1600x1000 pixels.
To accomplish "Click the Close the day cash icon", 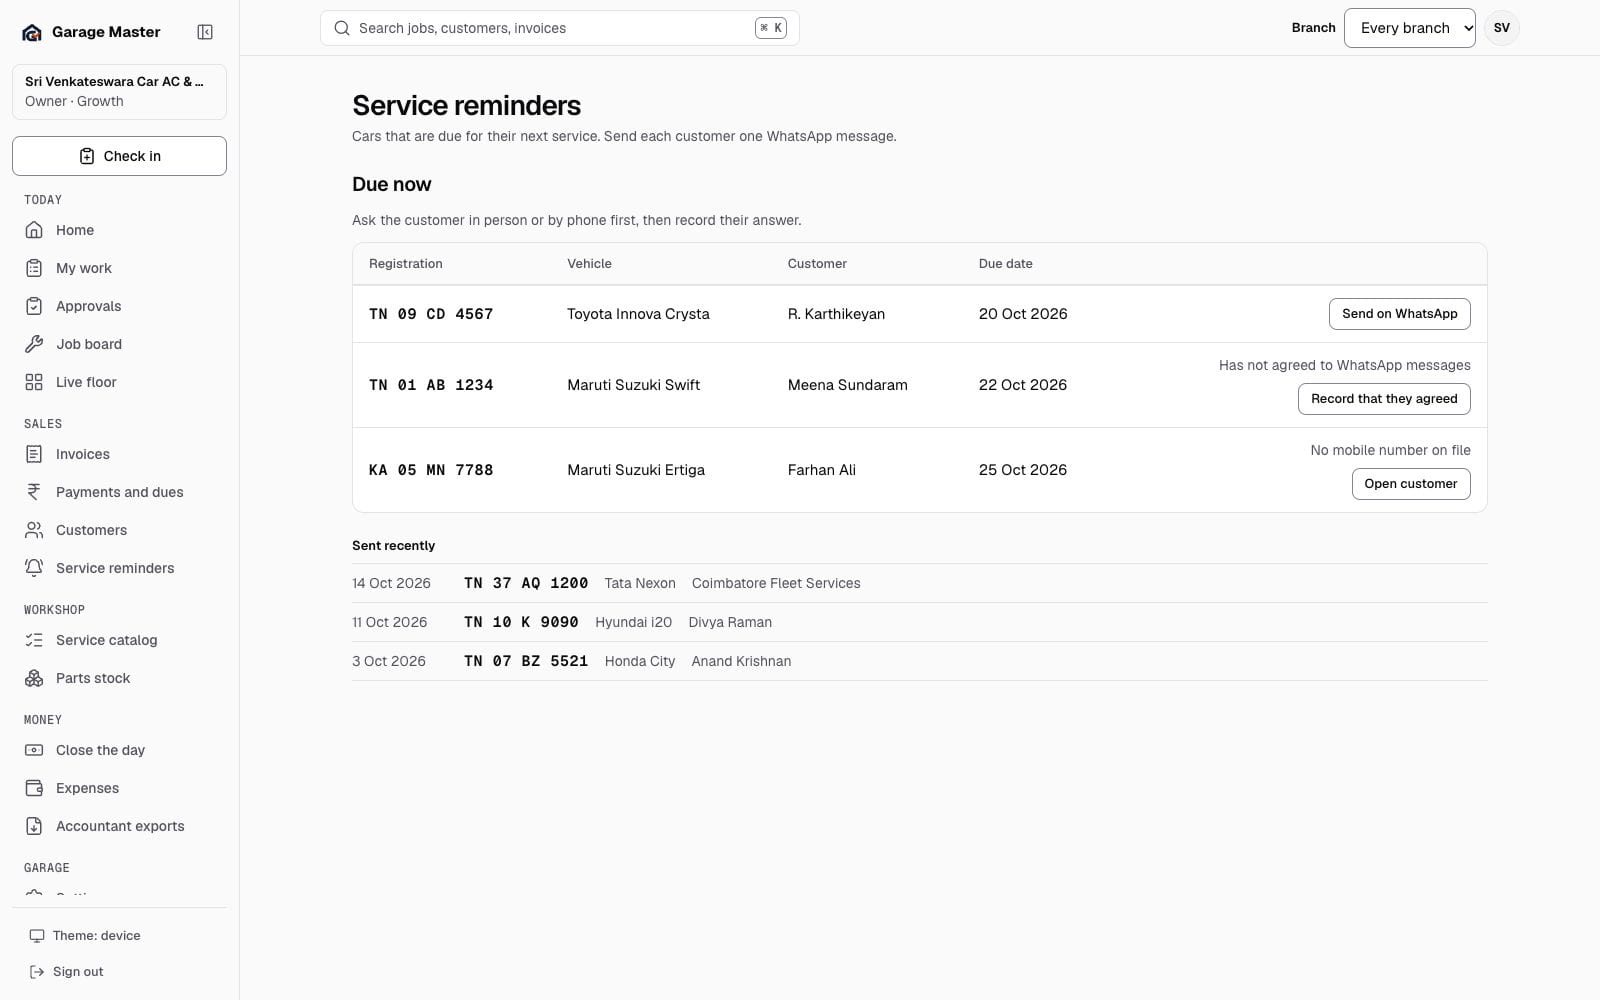I will [34, 750].
